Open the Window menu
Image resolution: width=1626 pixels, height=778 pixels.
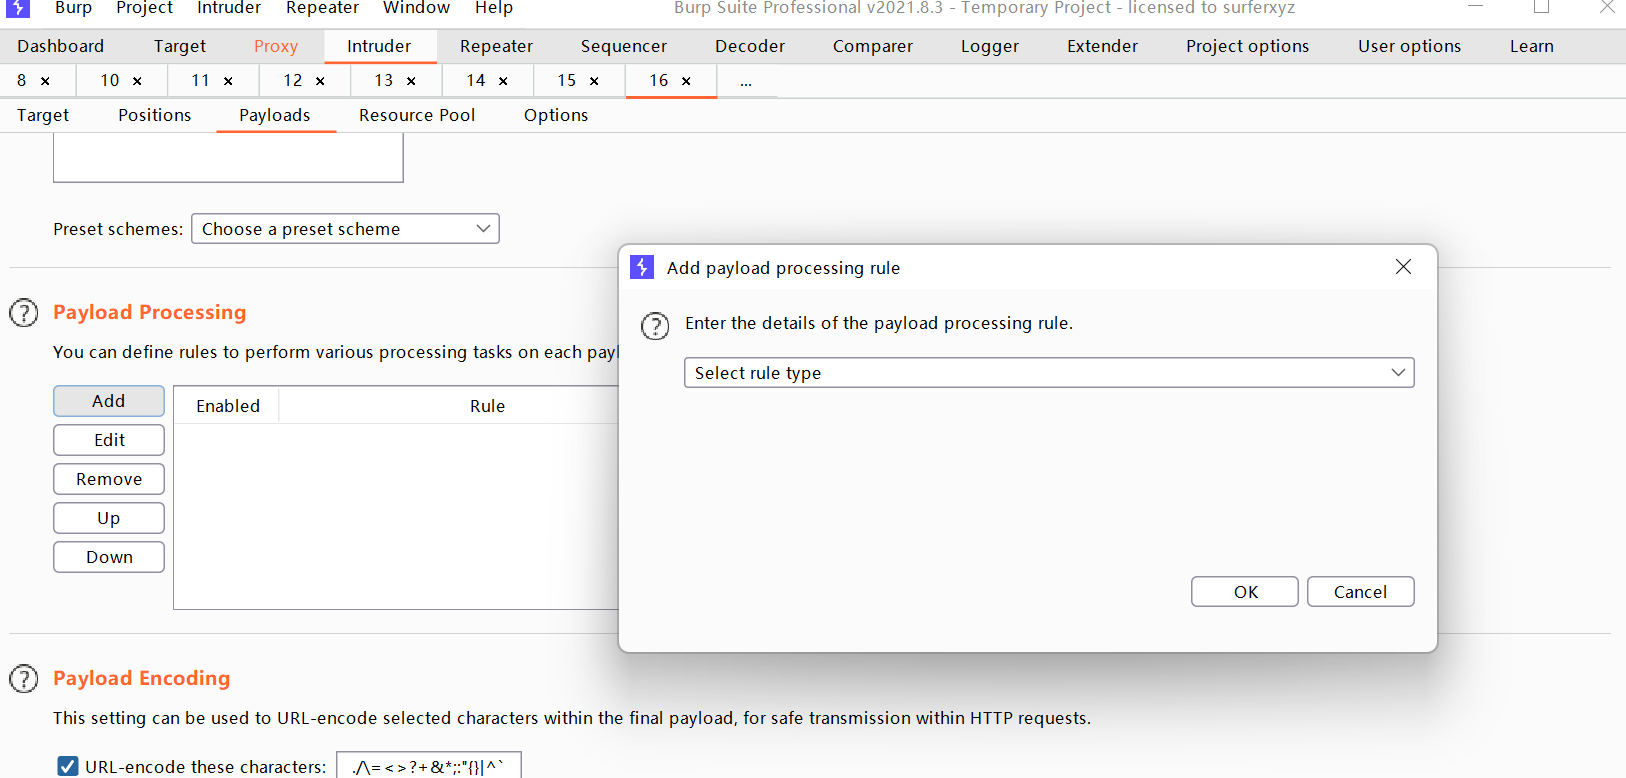point(416,8)
